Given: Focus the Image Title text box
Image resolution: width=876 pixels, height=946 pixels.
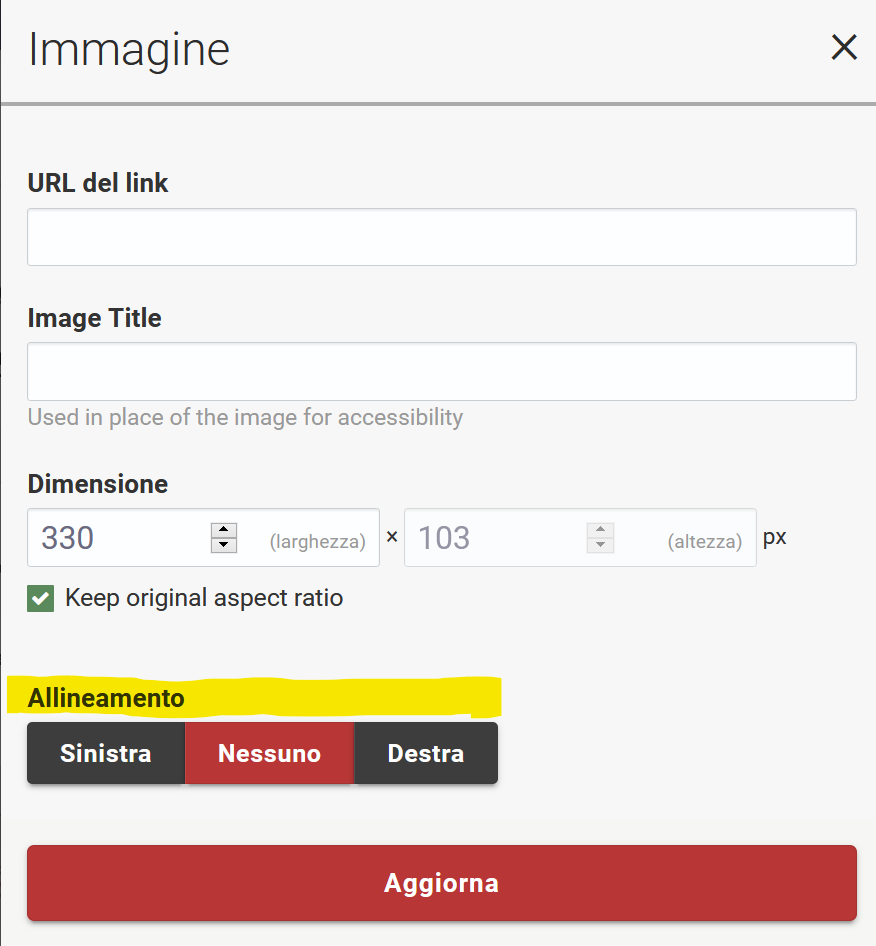Looking at the screenshot, I should pyautogui.click(x=441, y=371).
